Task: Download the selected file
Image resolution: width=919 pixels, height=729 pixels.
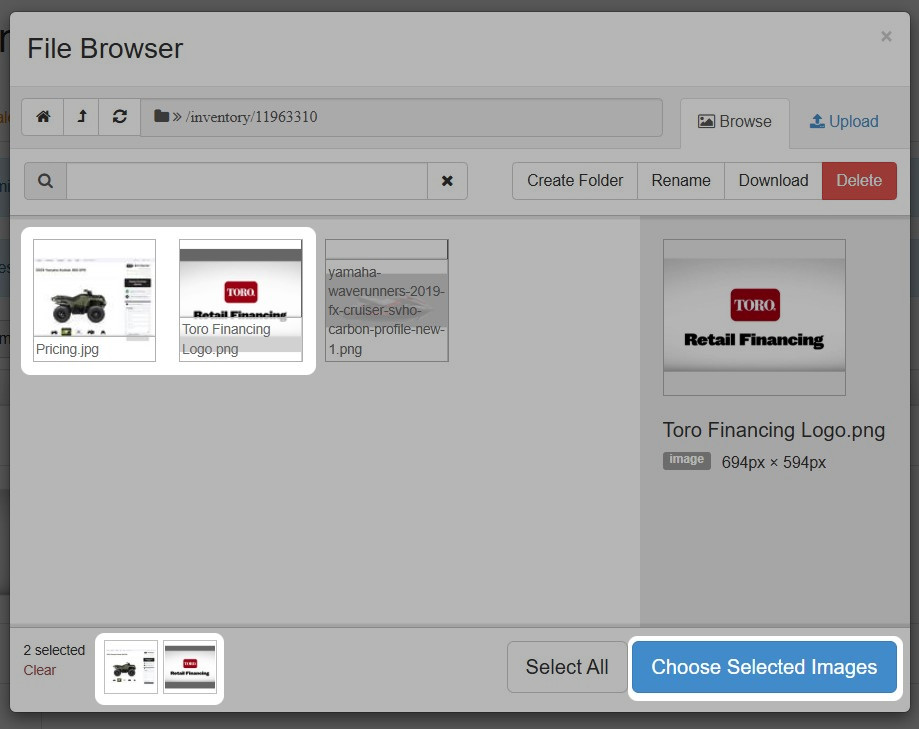Action: (773, 180)
